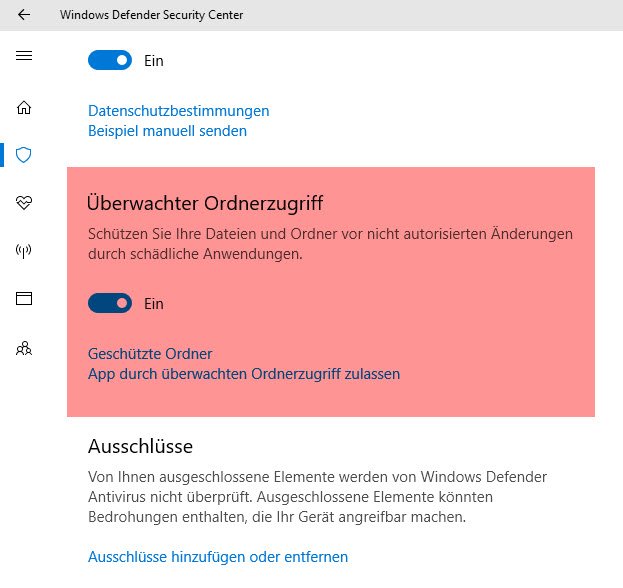Click Beispiel manuell senden link
The image size is (623, 588).
click(x=167, y=131)
